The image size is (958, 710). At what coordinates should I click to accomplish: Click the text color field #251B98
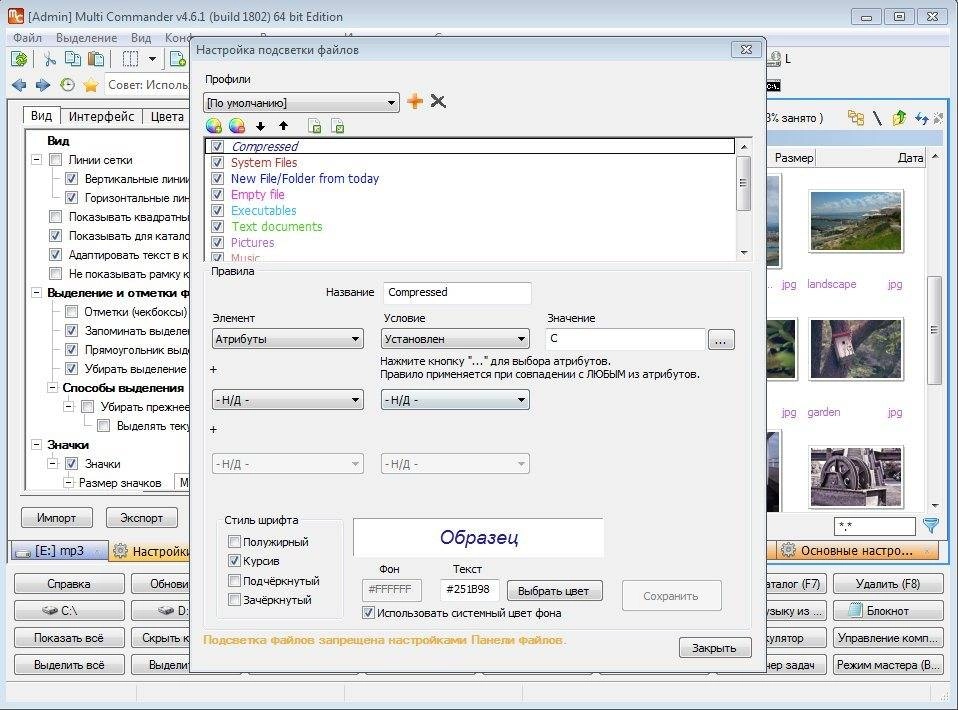(469, 590)
